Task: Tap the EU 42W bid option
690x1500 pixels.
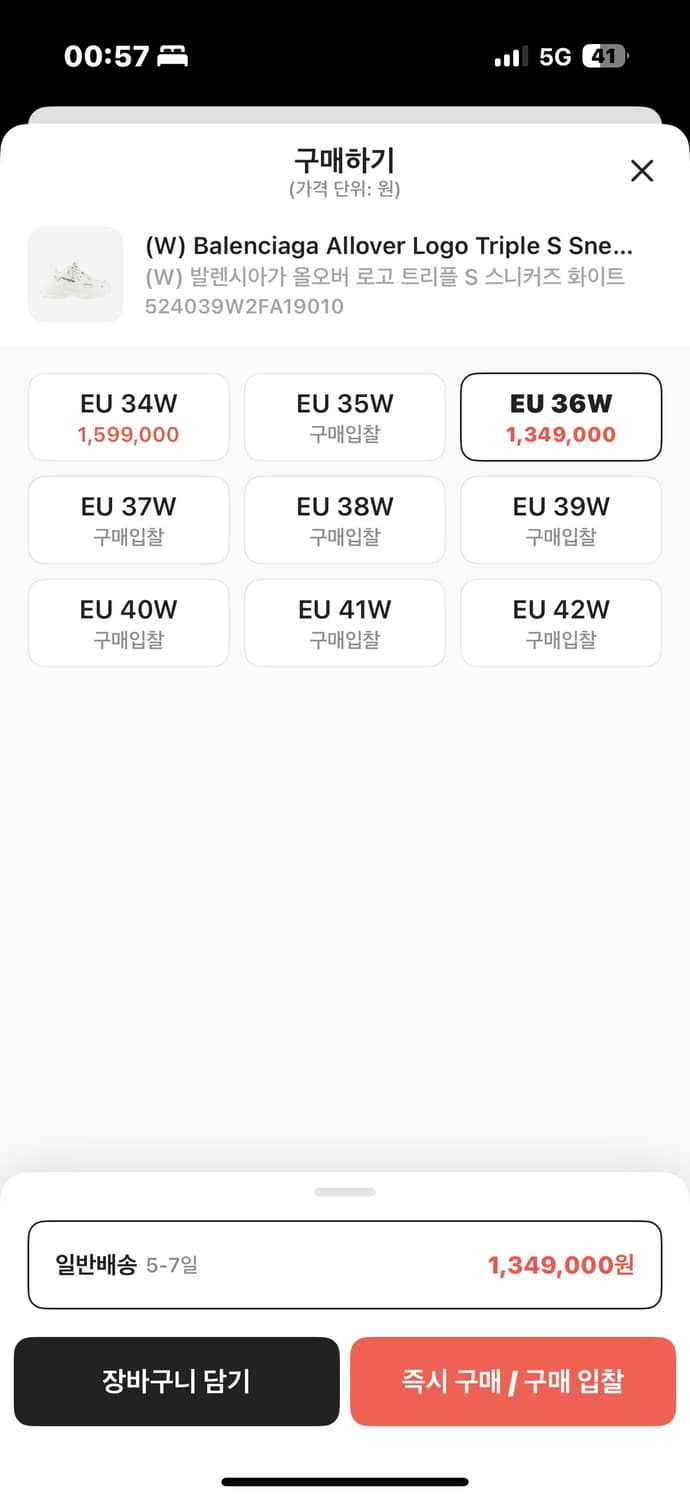Action: point(561,623)
